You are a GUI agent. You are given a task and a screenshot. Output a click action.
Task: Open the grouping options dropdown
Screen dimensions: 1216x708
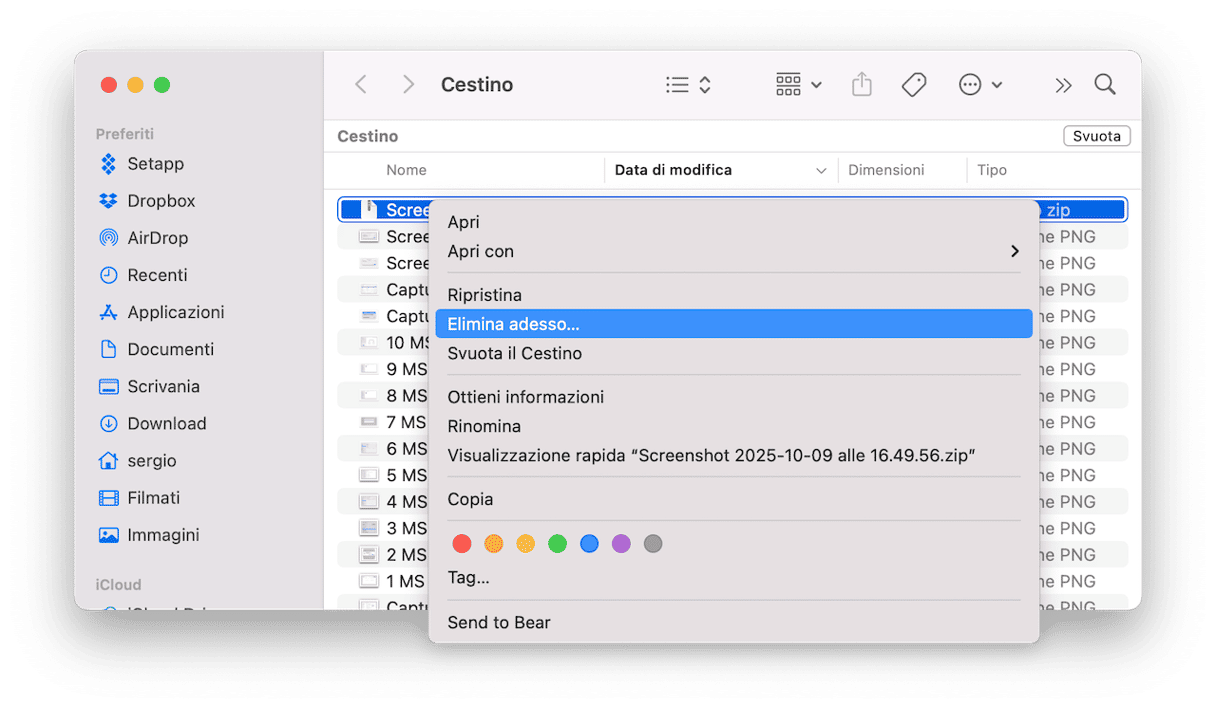point(798,85)
